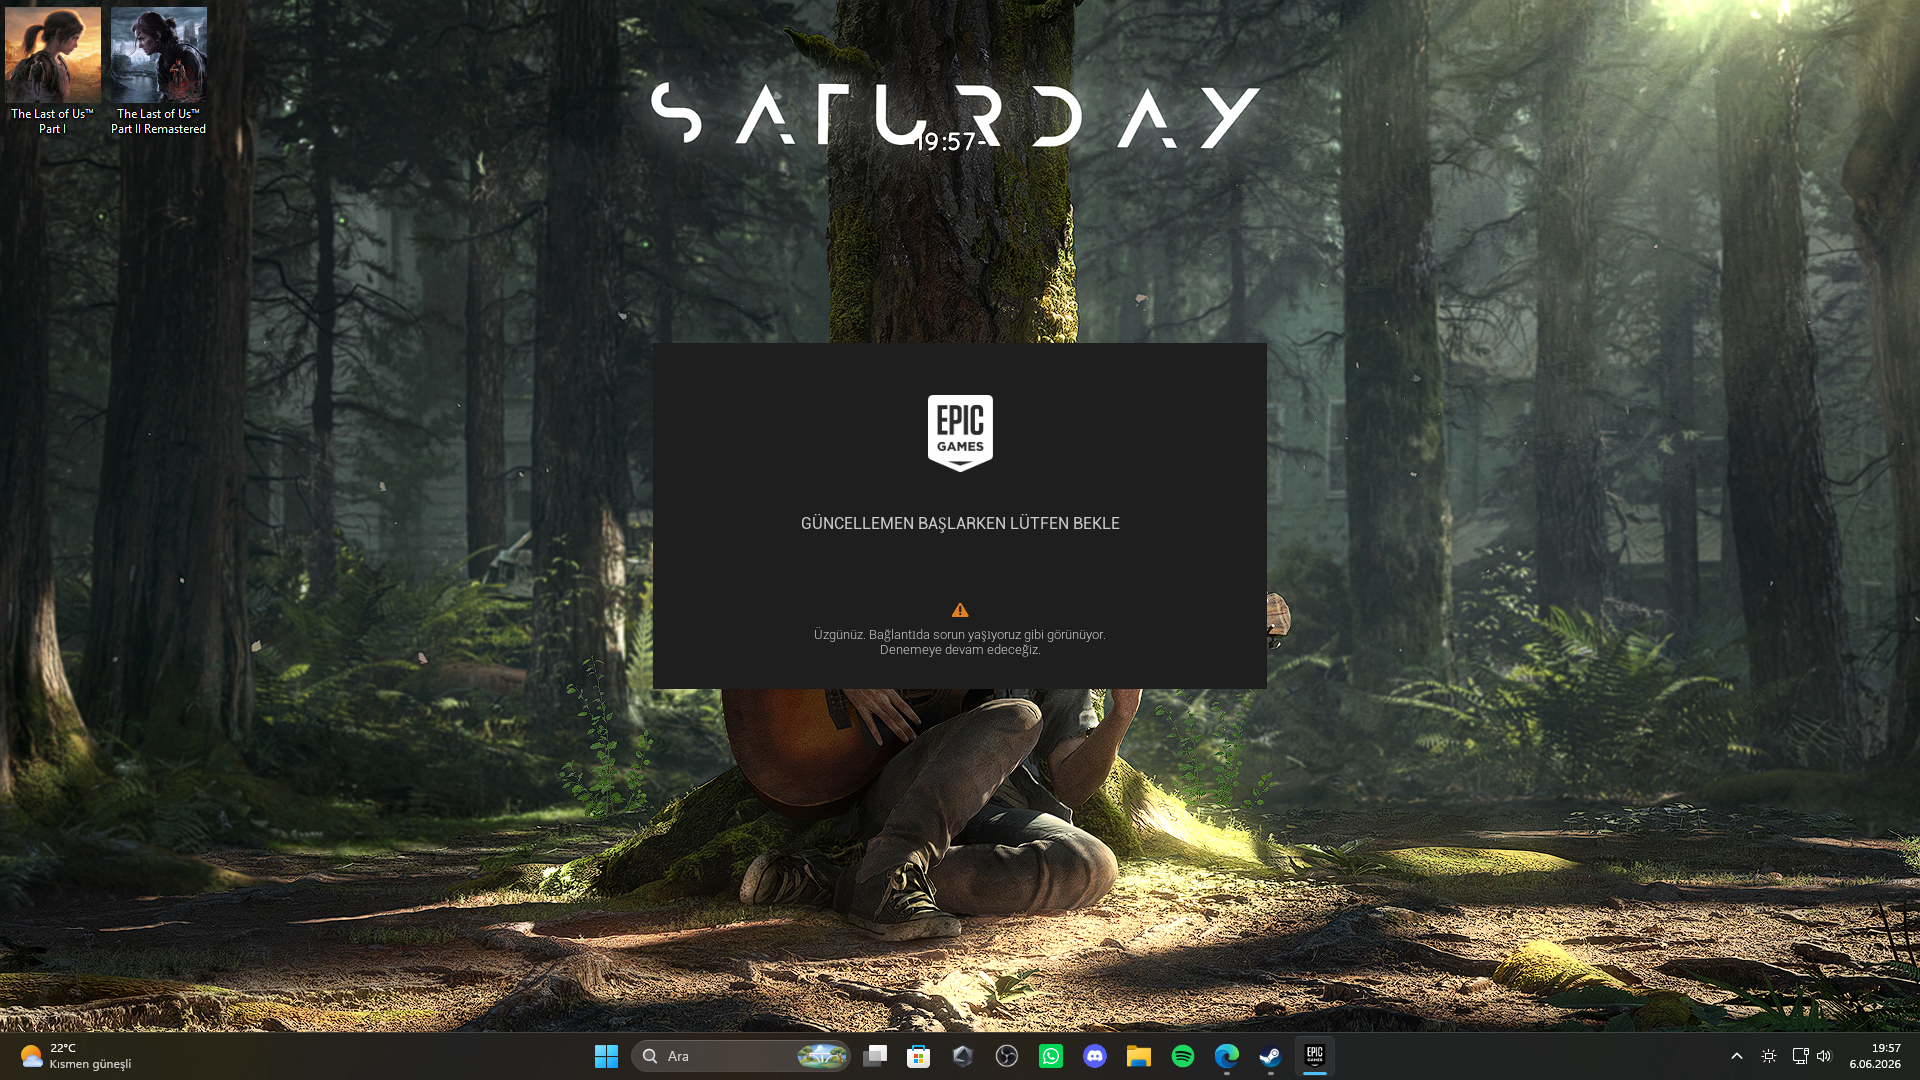Image resolution: width=1920 pixels, height=1080 pixels.
Task: Open The Last of Us Part II Remastered shortcut
Action: point(159,70)
